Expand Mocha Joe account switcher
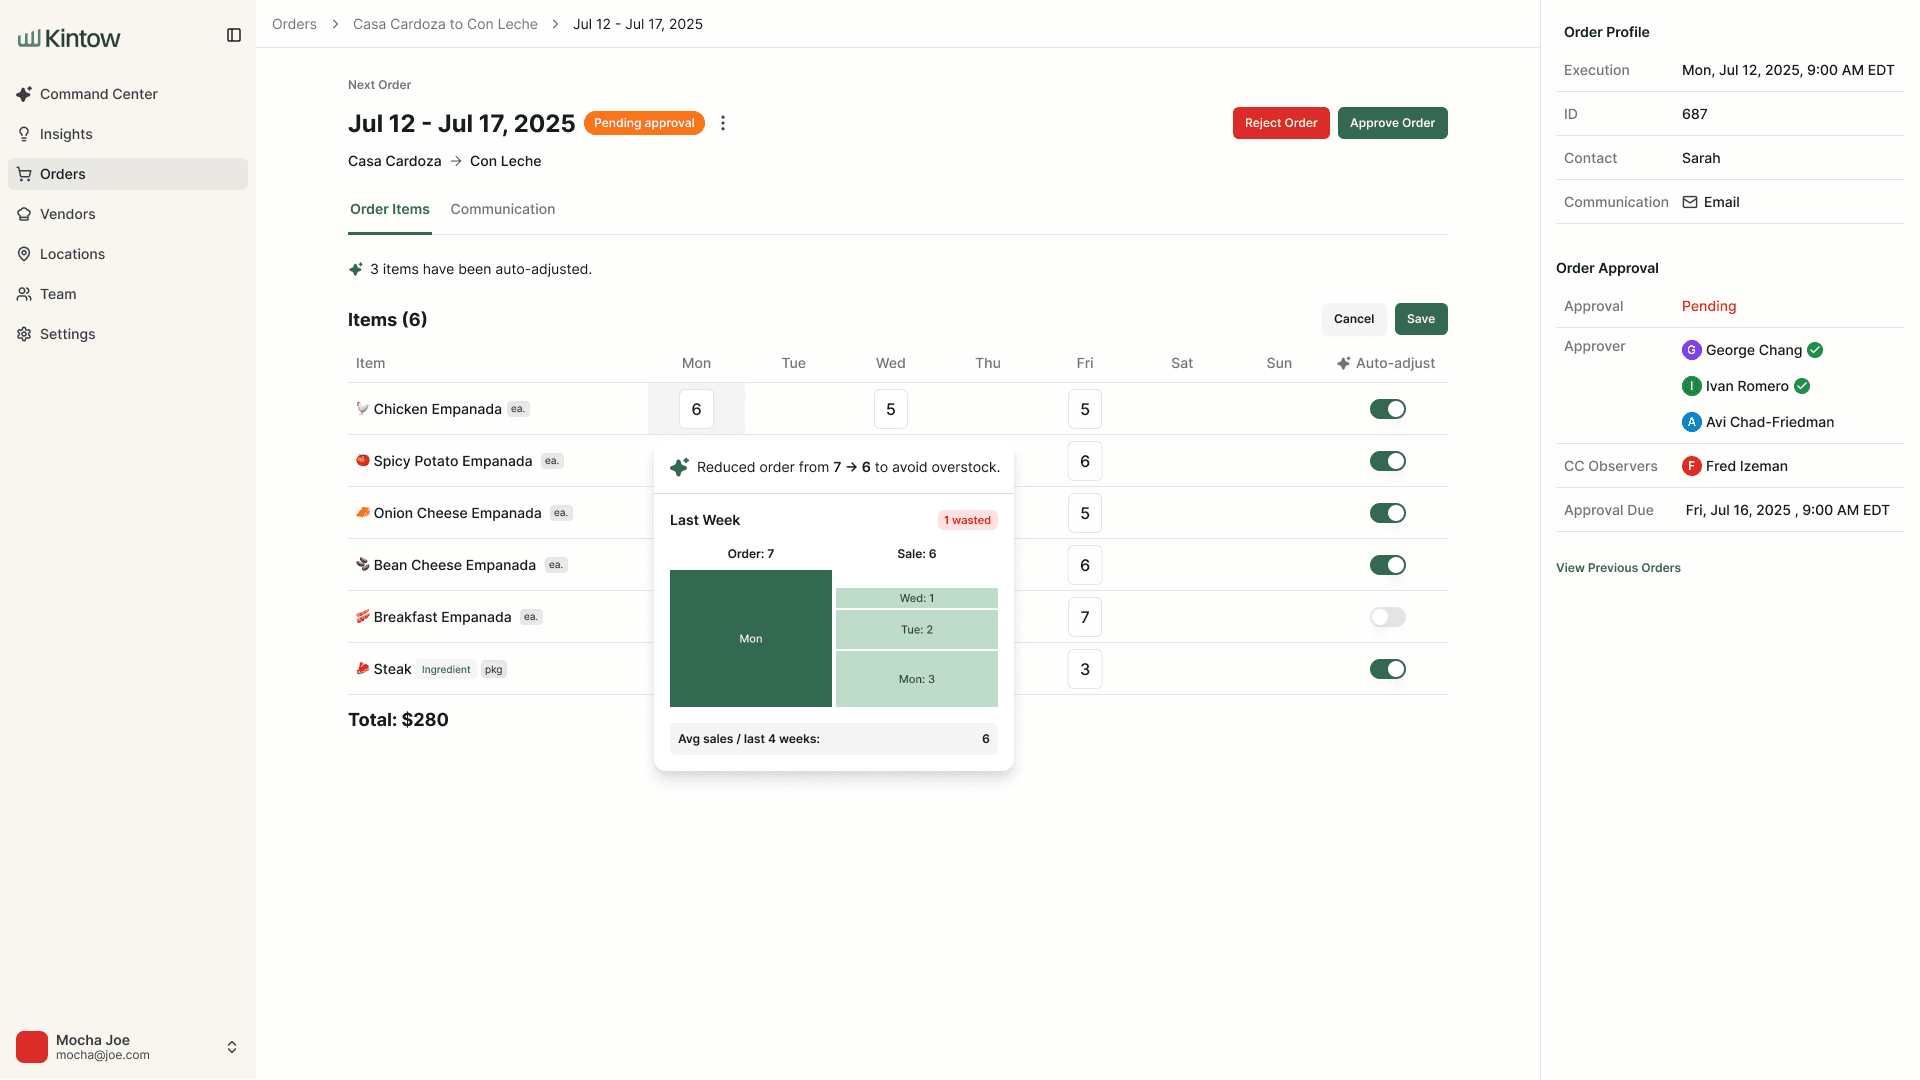The height and width of the screenshot is (1080, 1920). coord(232,1047)
